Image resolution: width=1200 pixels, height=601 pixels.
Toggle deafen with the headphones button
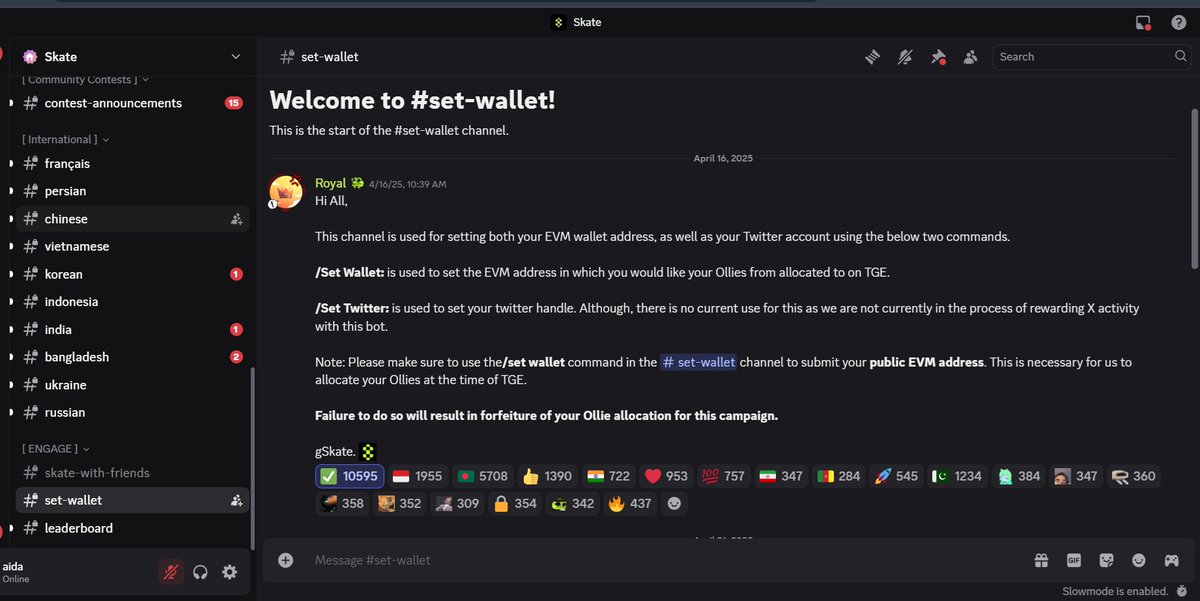pyautogui.click(x=201, y=572)
